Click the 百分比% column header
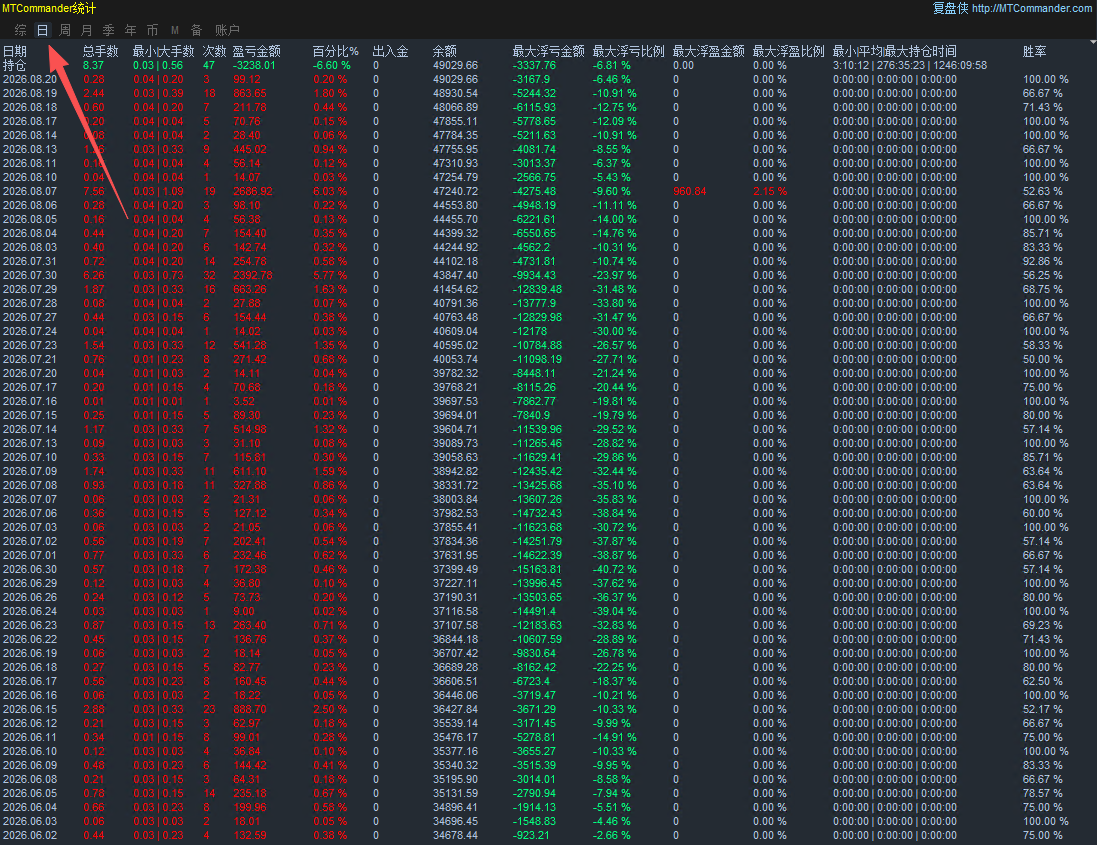The width and height of the screenshot is (1097, 845). click(336, 51)
